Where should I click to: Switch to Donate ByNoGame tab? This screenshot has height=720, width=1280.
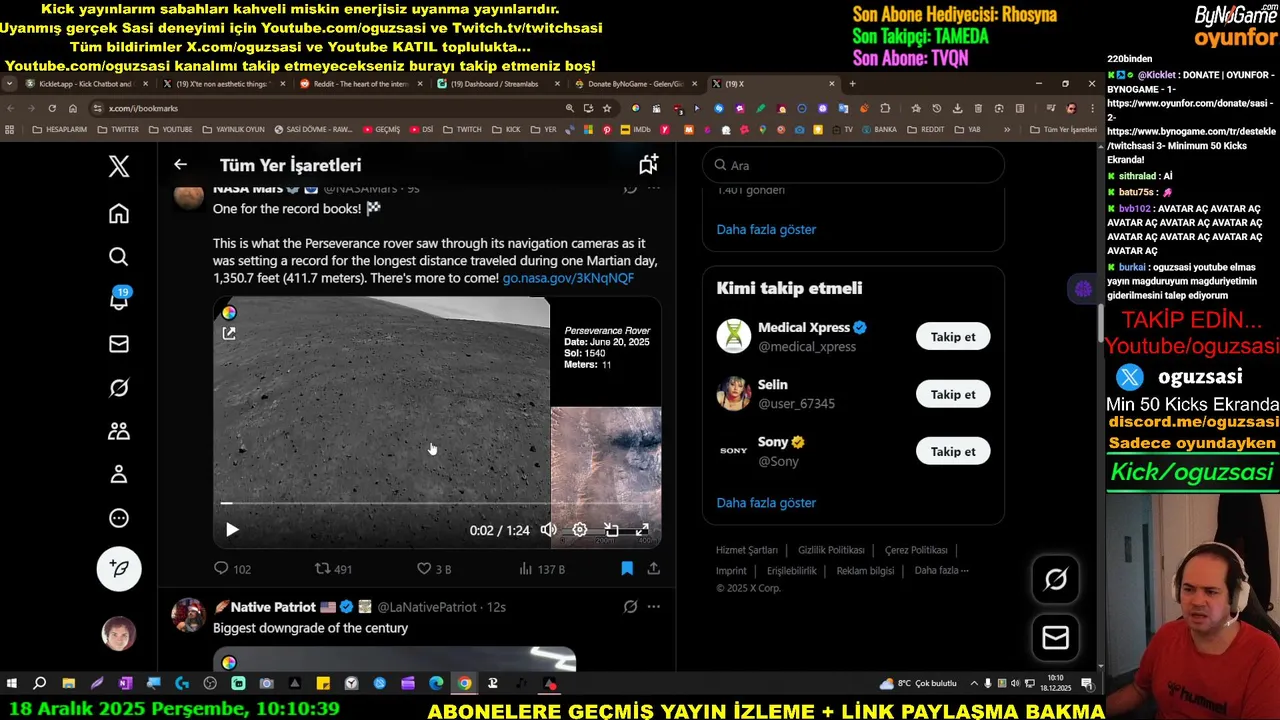tap(636, 84)
